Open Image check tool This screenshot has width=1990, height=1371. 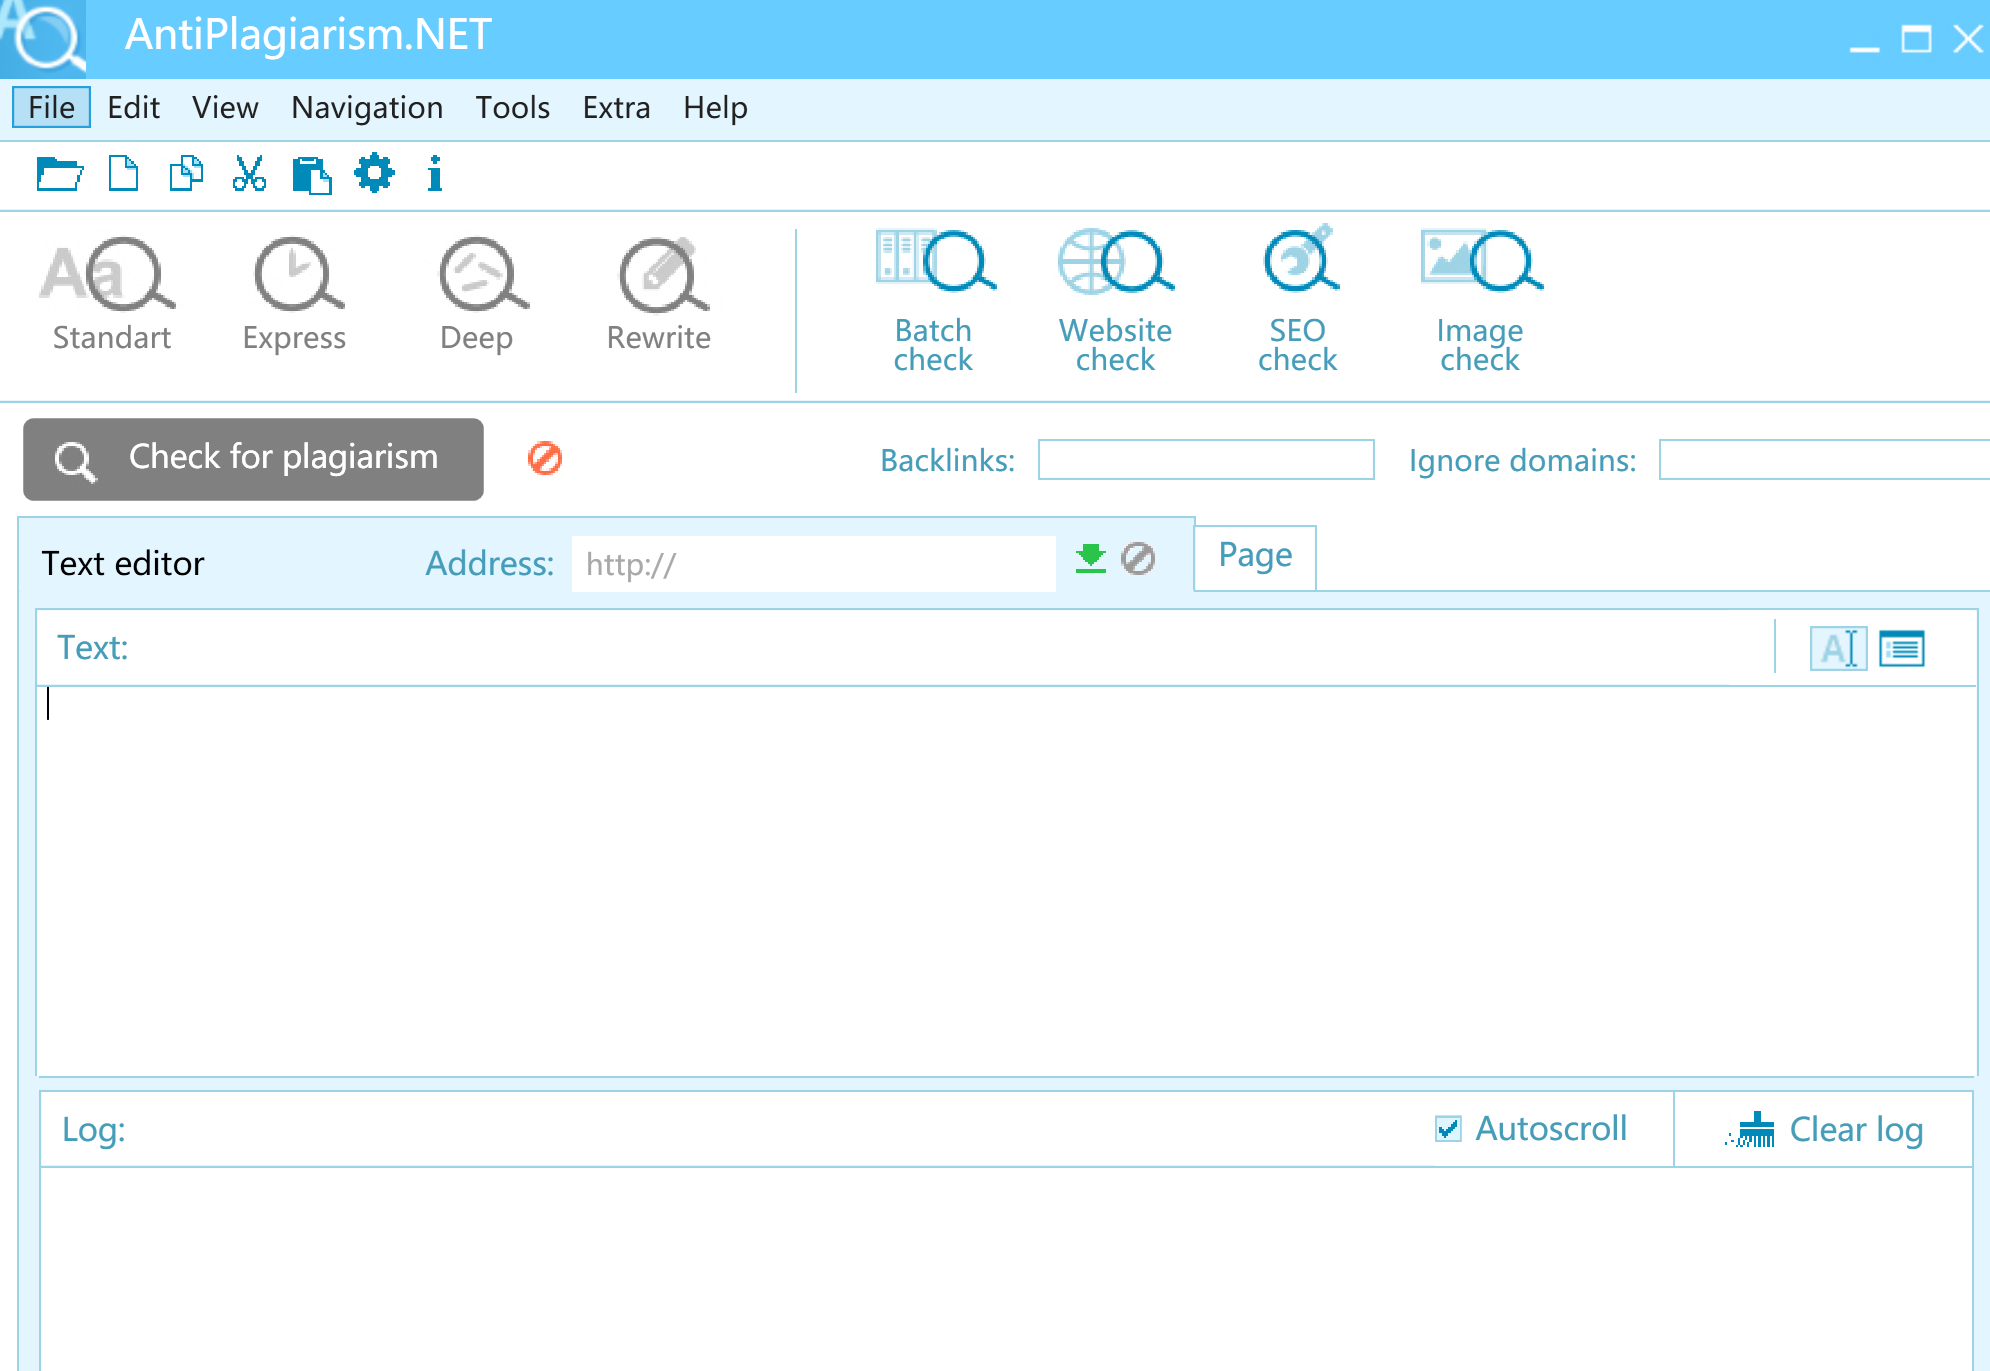click(1480, 301)
